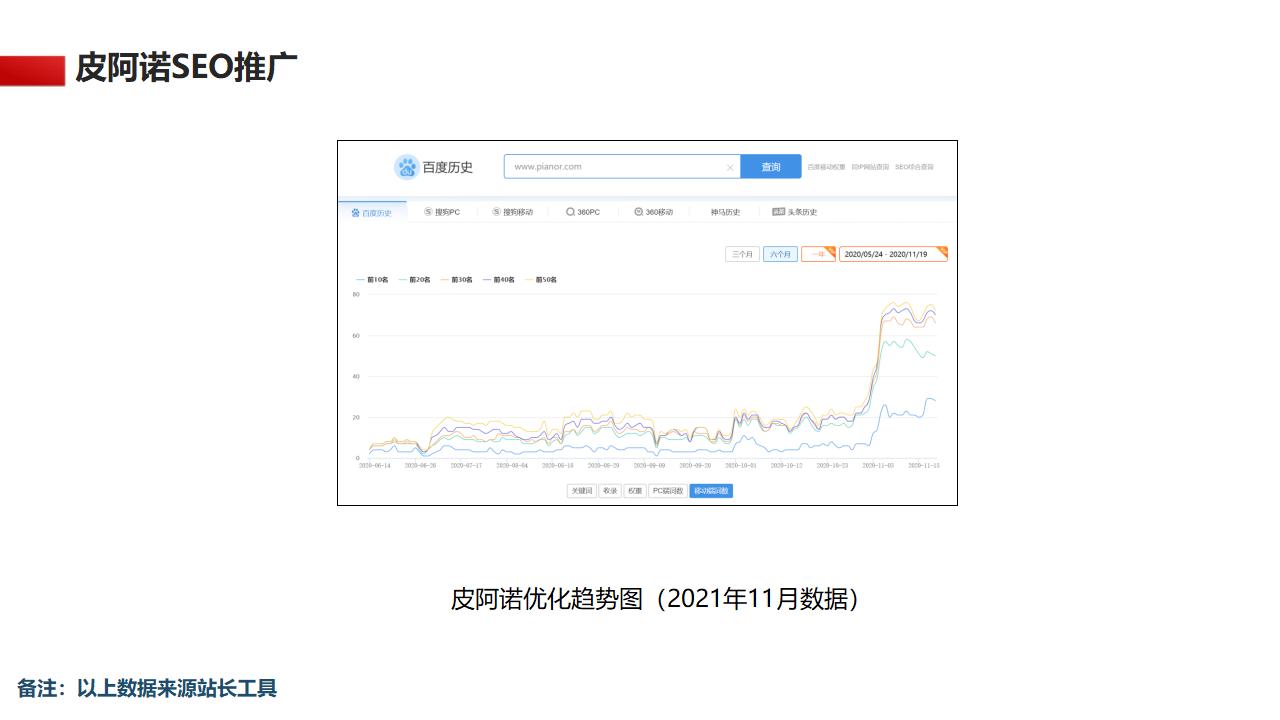Show the 权重 chart
Viewport: 1280px width, 720px height.
pos(635,491)
